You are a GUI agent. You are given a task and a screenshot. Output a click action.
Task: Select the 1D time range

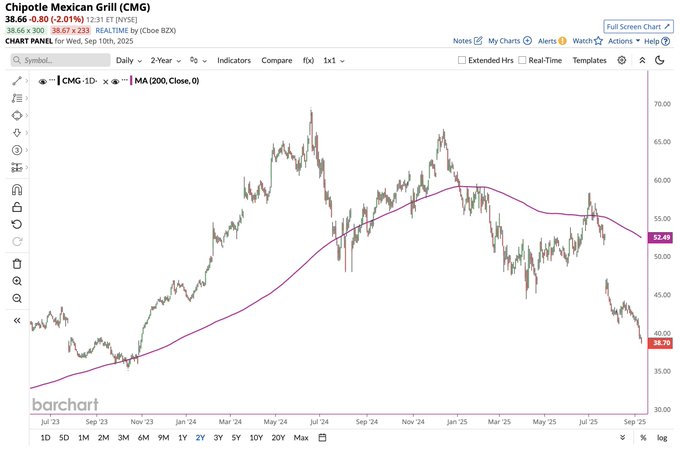(45, 437)
